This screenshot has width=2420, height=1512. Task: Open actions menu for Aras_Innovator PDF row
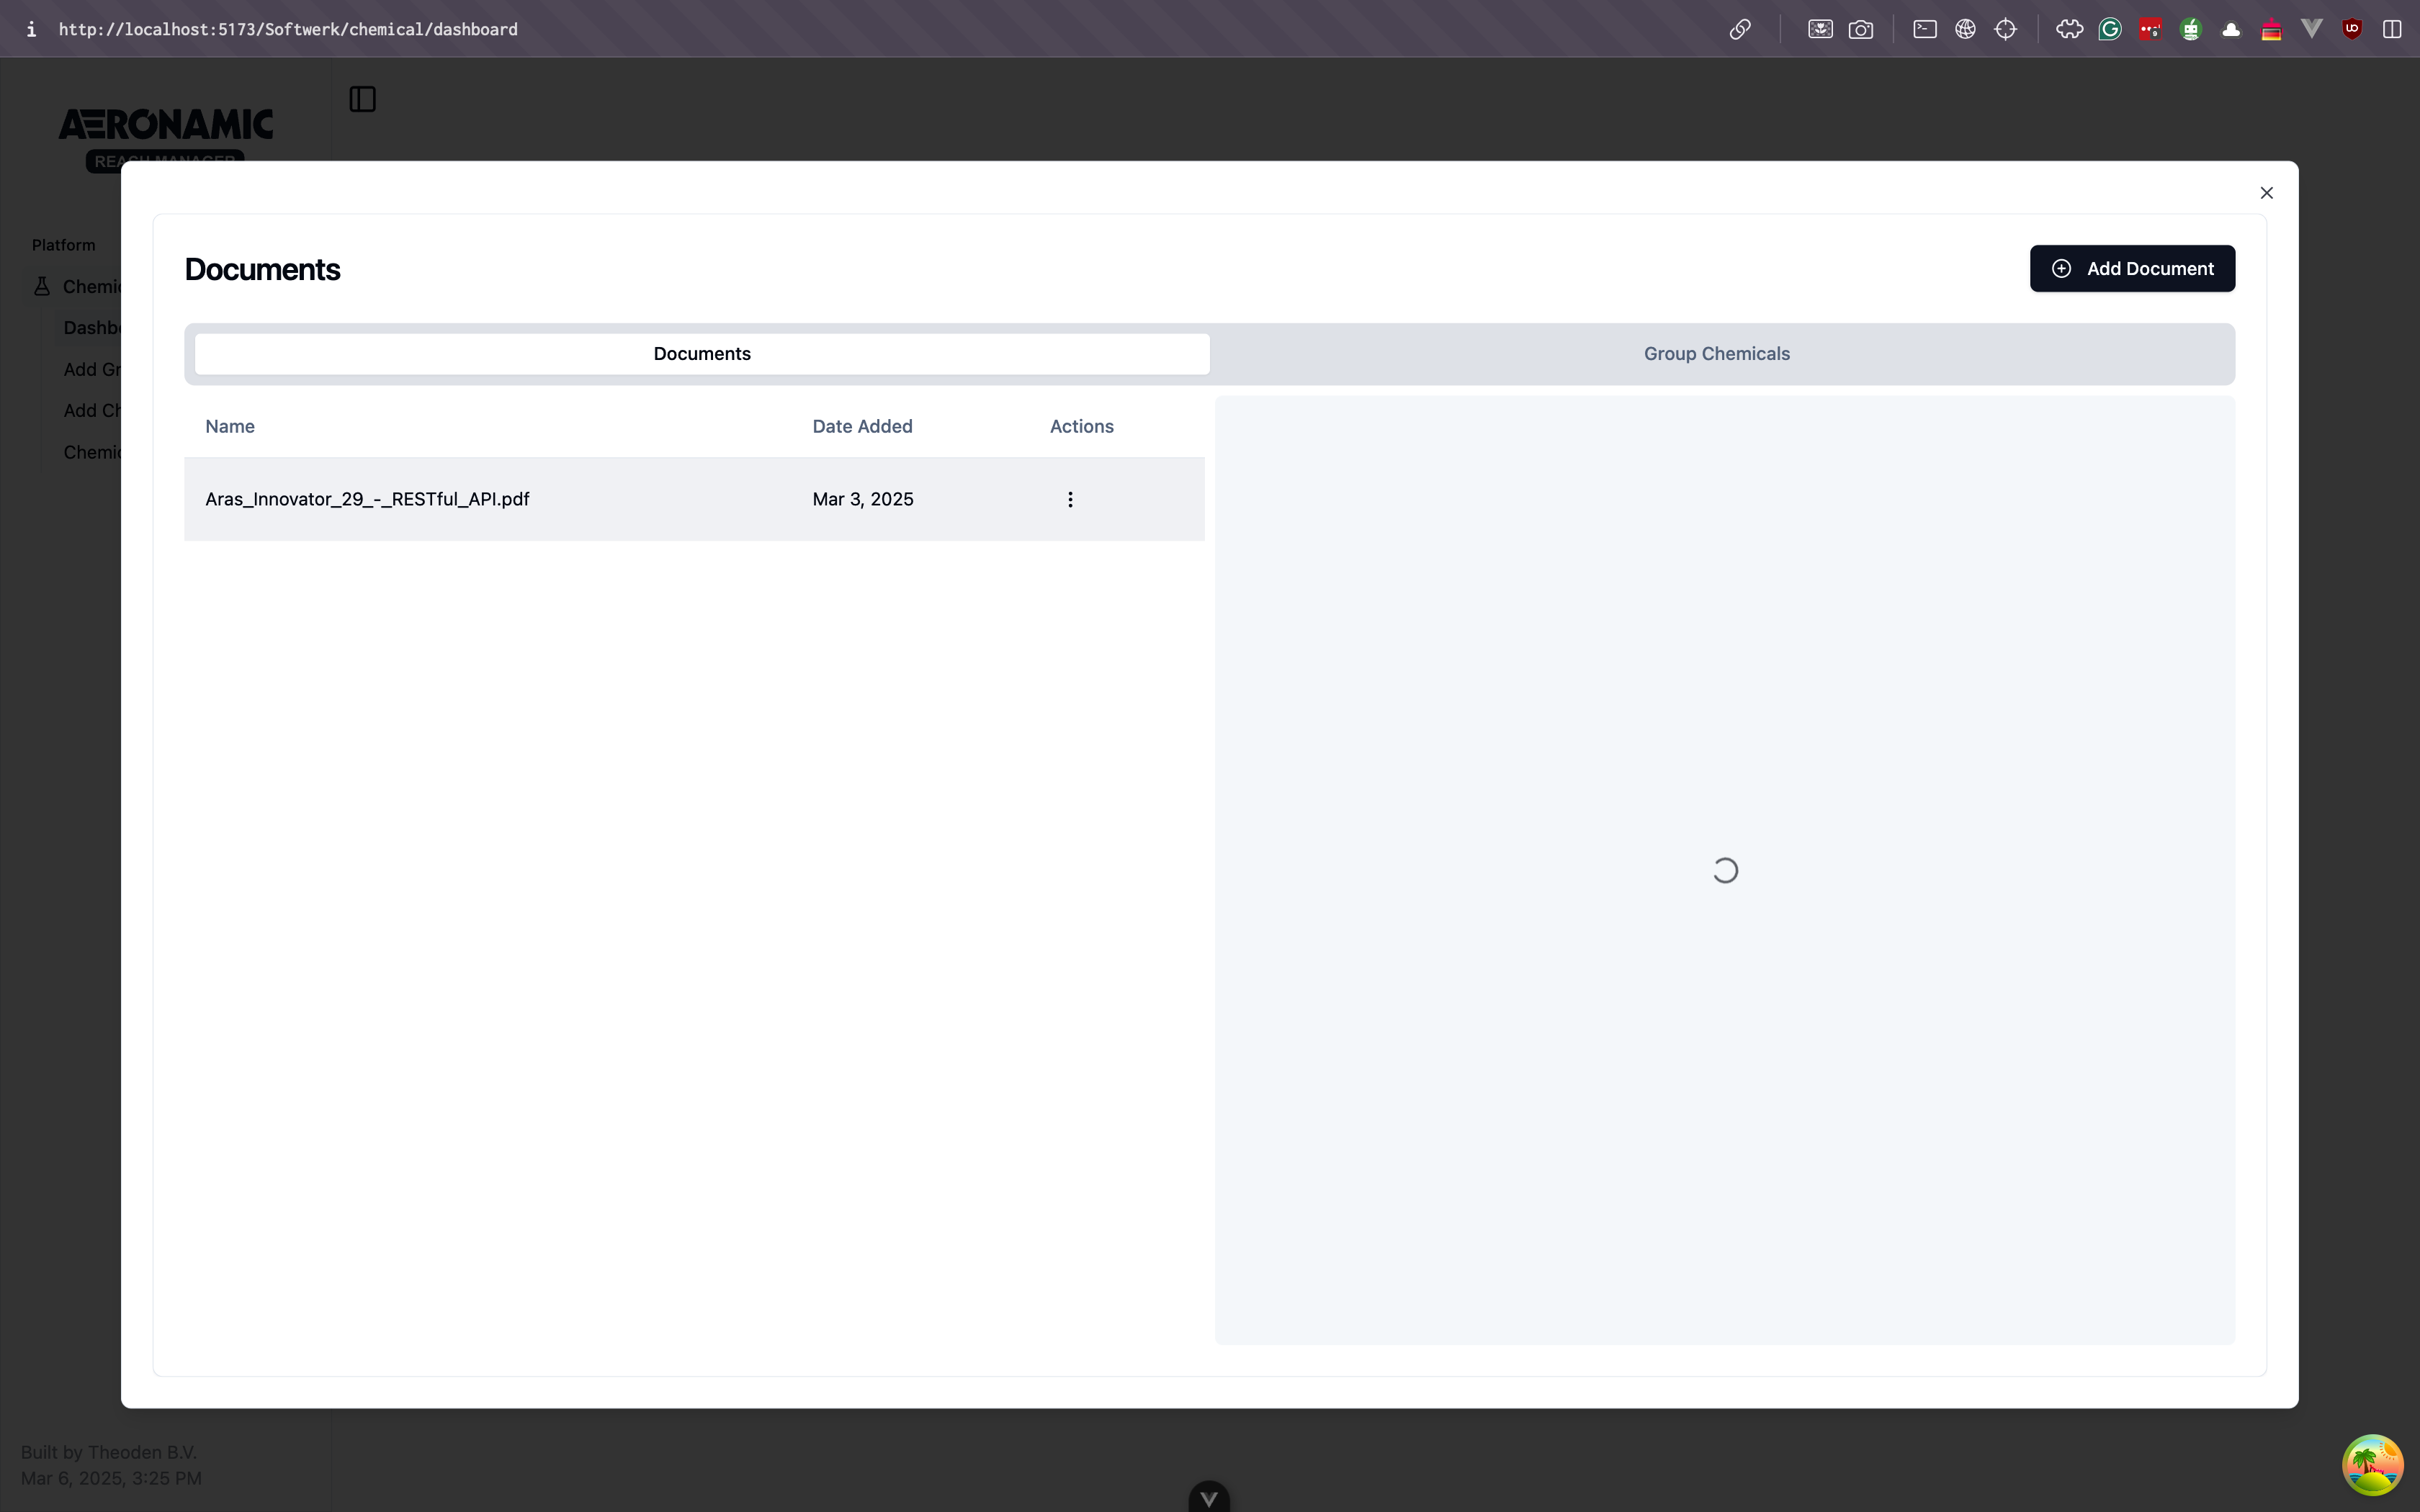pyautogui.click(x=1070, y=499)
